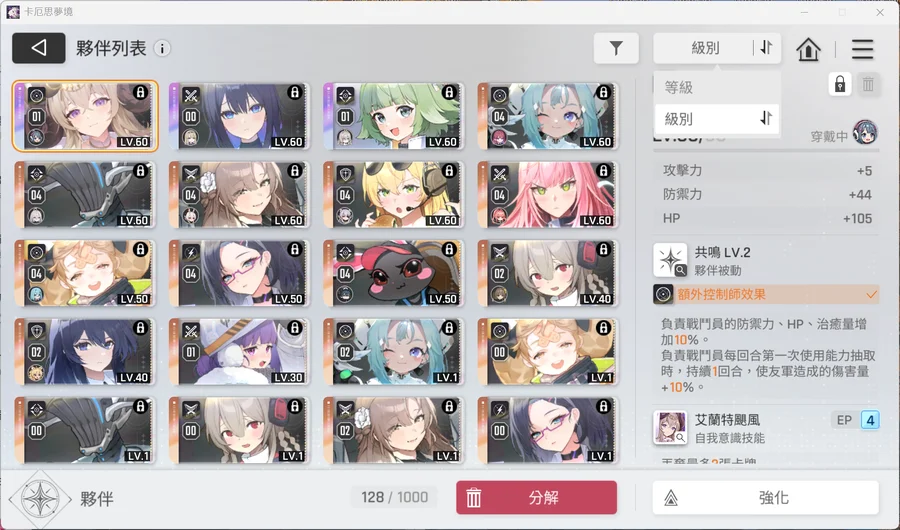Toggle the checkmark on 額外控制師效果
The height and width of the screenshot is (530, 900).
click(871, 295)
